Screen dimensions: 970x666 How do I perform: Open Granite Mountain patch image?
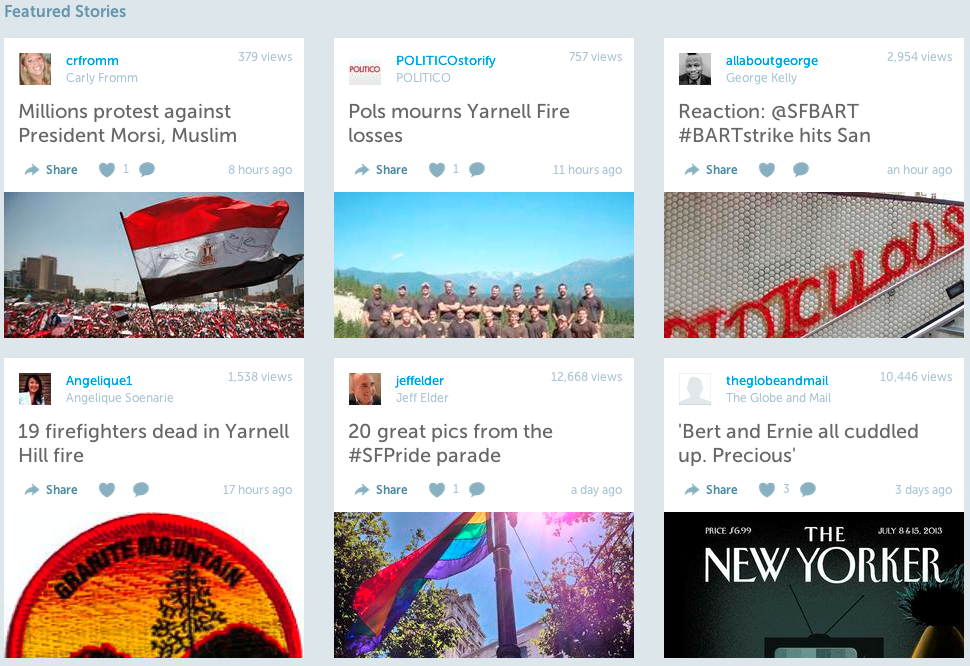pyautogui.click(x=154, y=584)
